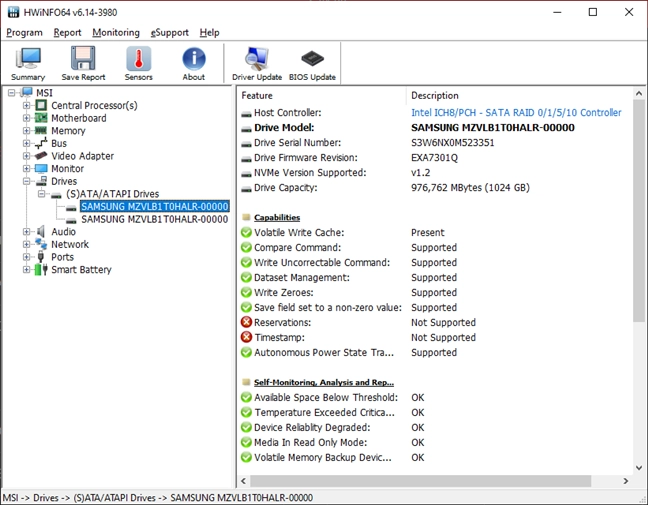The width and height of the screenshot is (648, 505).
Task: Click the status bar path text
Action: [158, 498]
